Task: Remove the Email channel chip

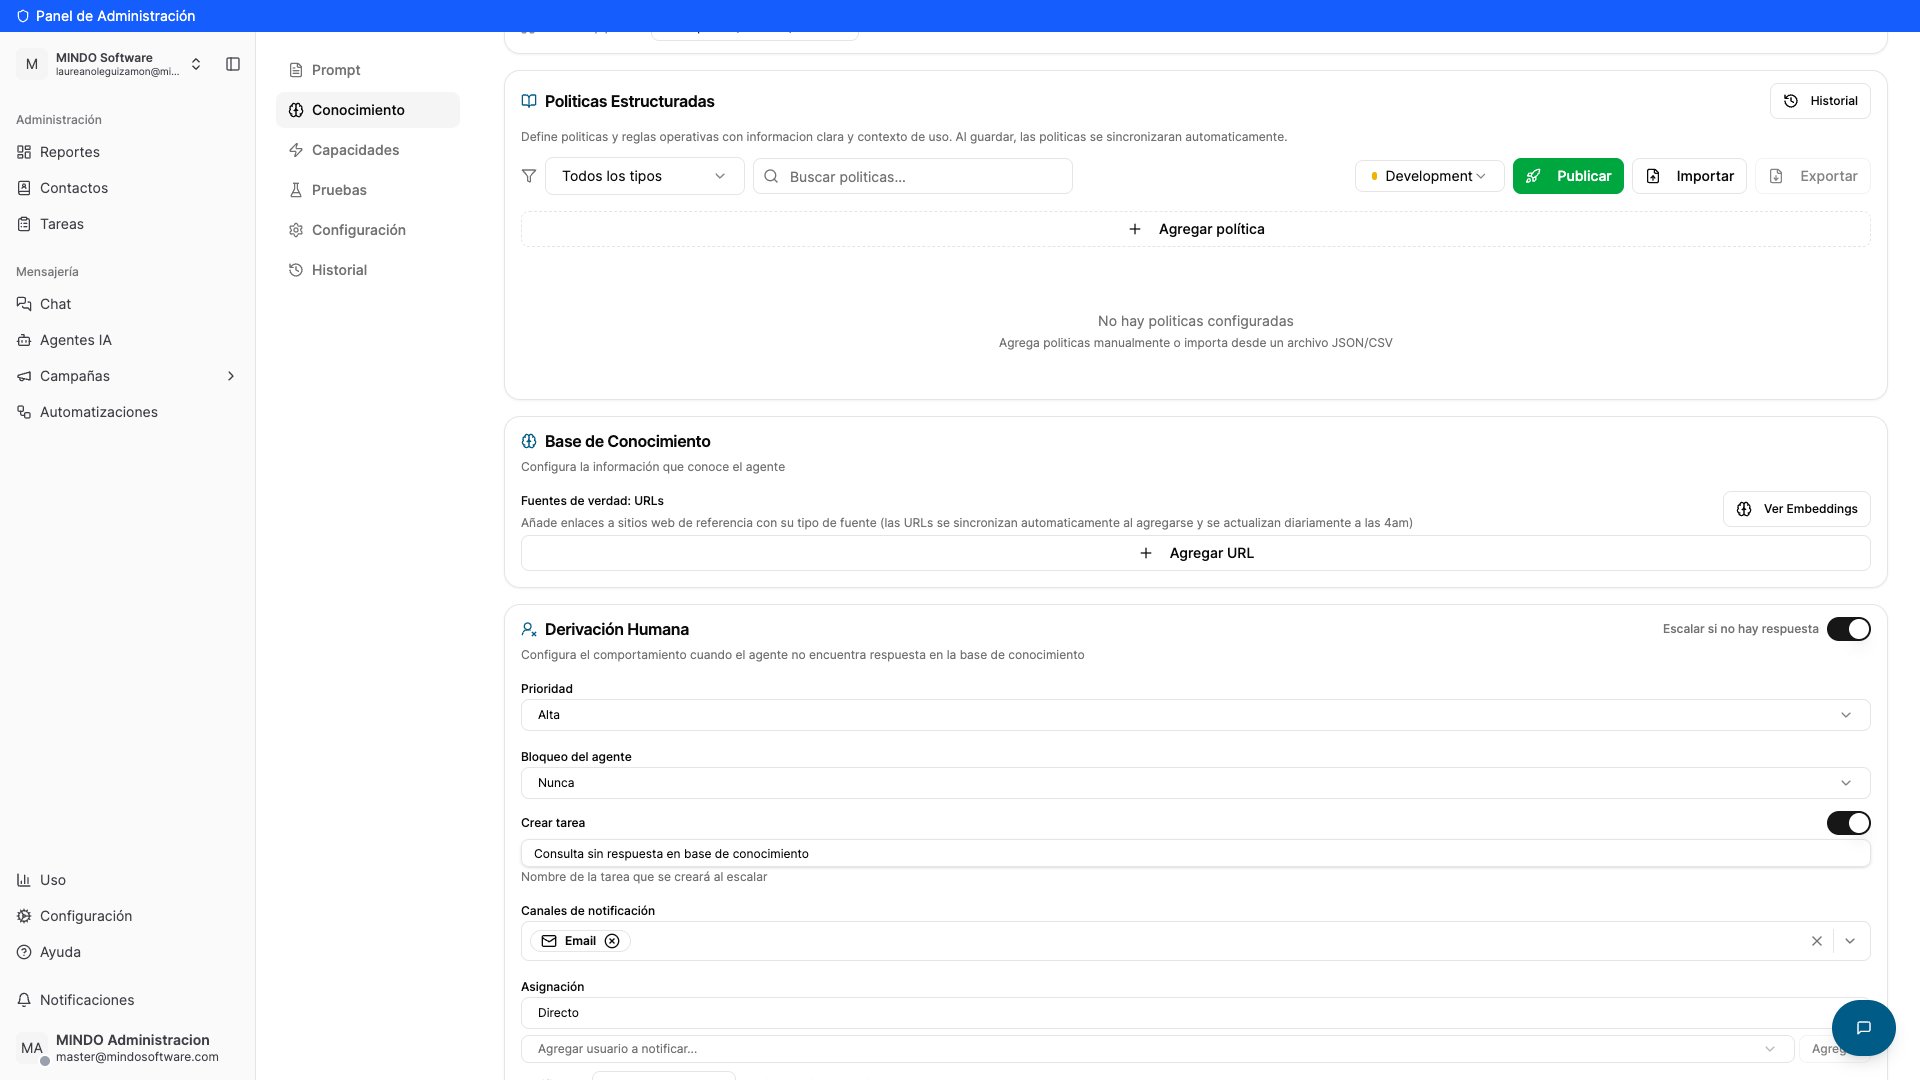Action: (612, 941)
